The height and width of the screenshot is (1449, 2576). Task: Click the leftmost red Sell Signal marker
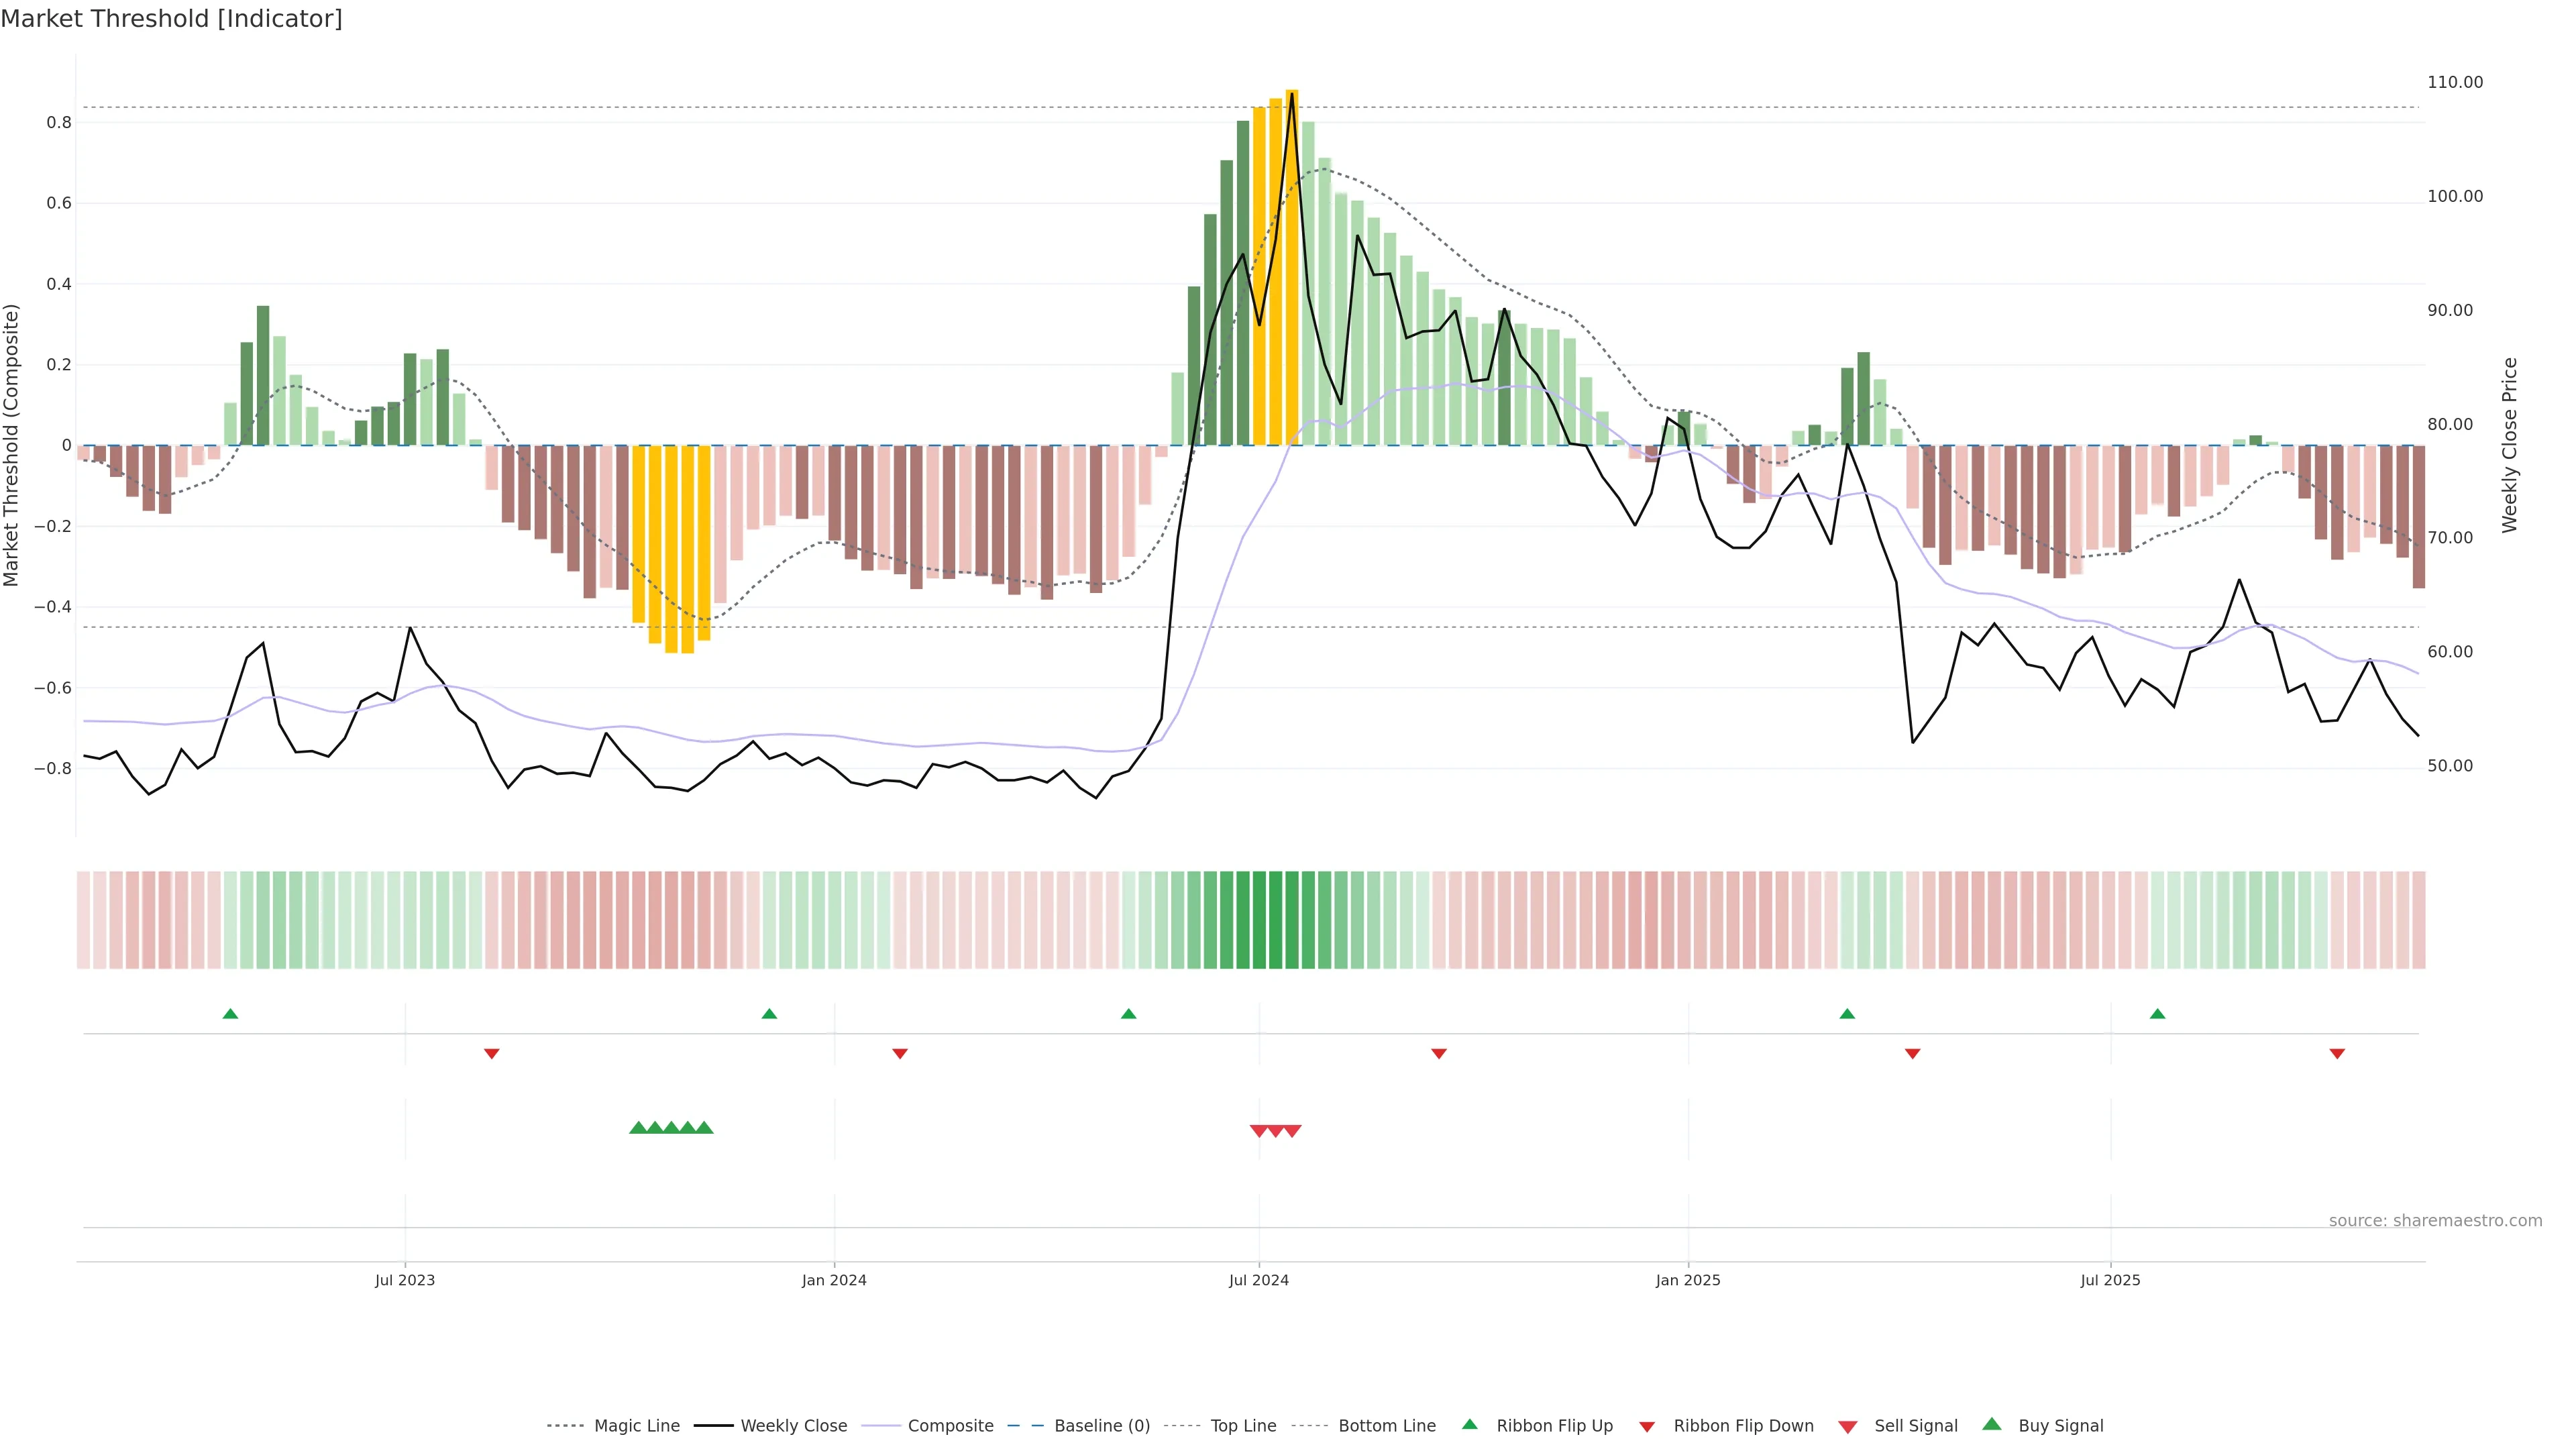[1259, 1131]
